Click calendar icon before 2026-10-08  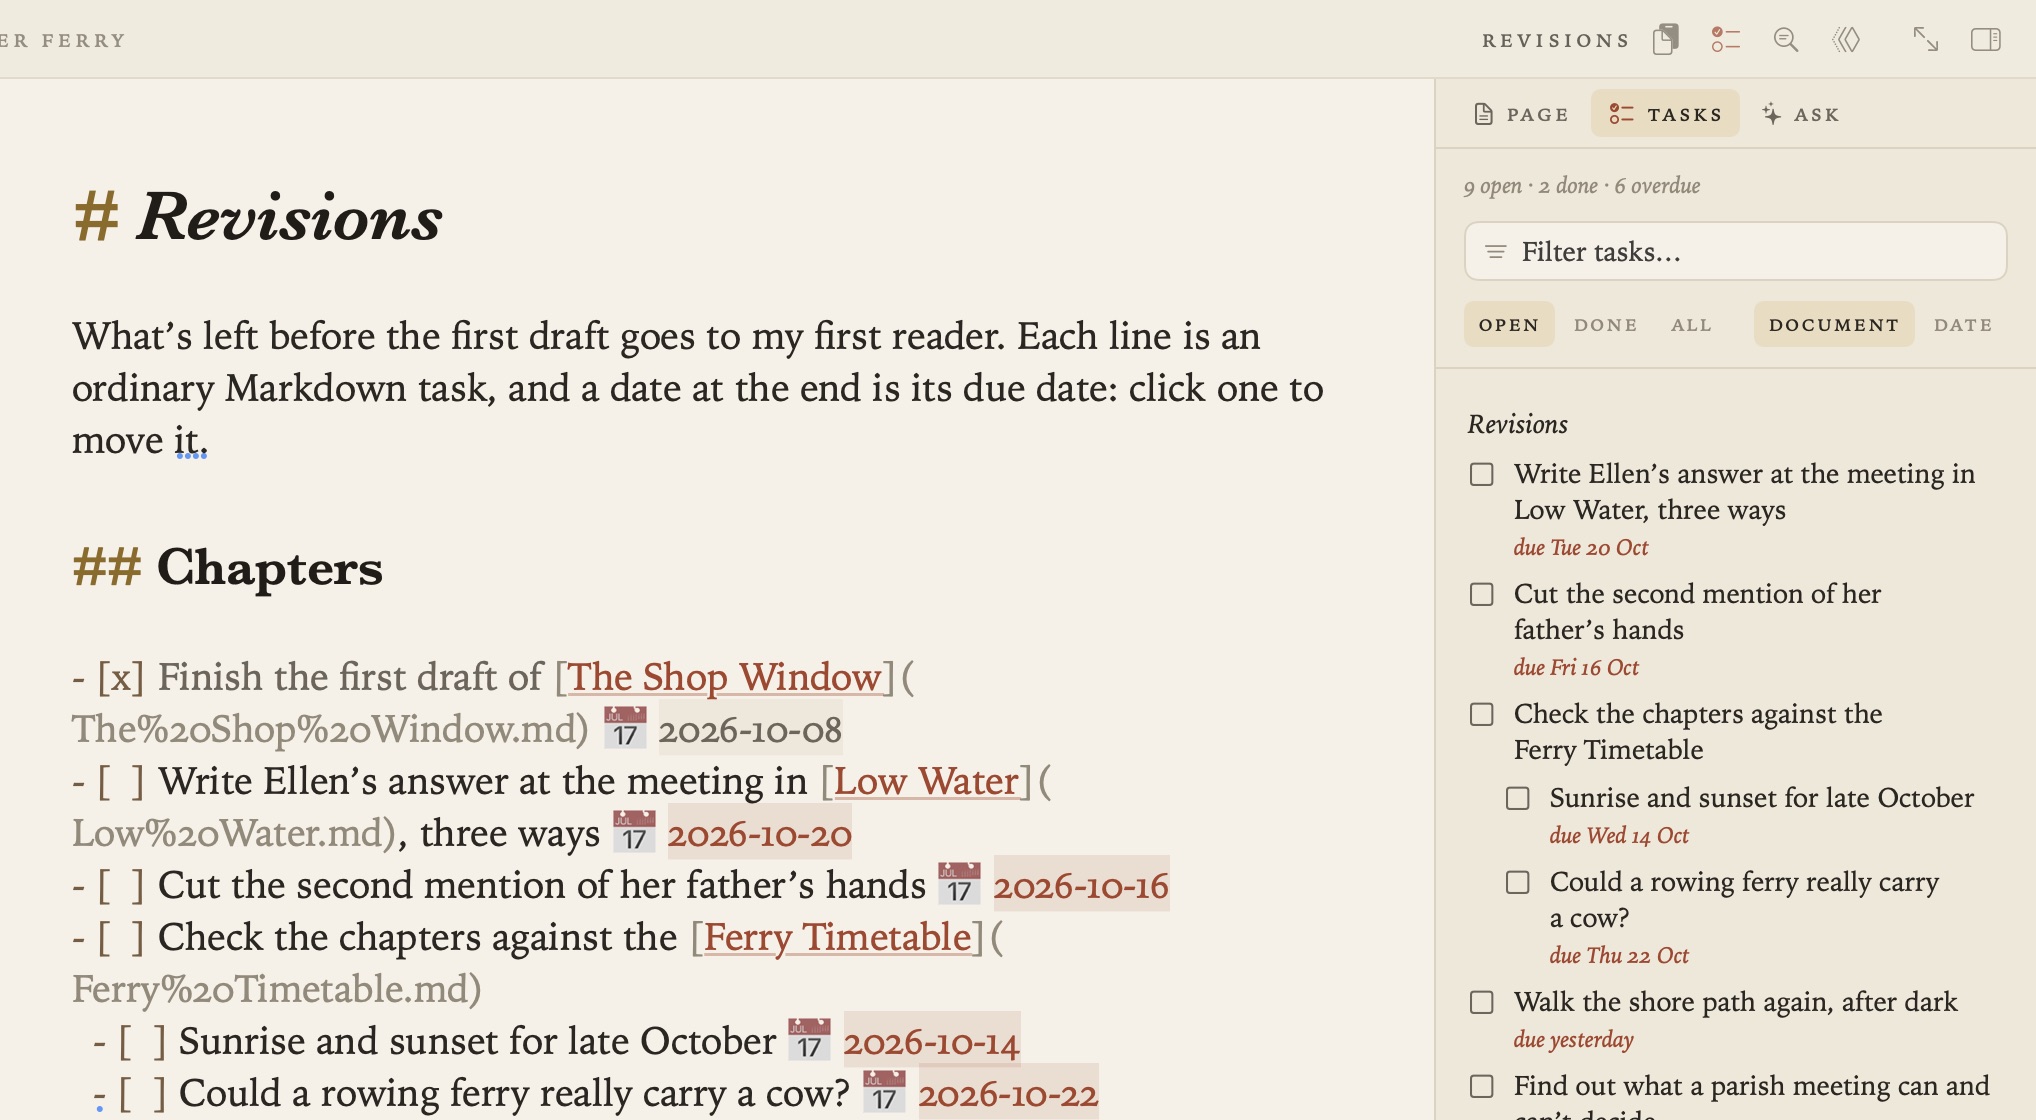tap(625, 728)
